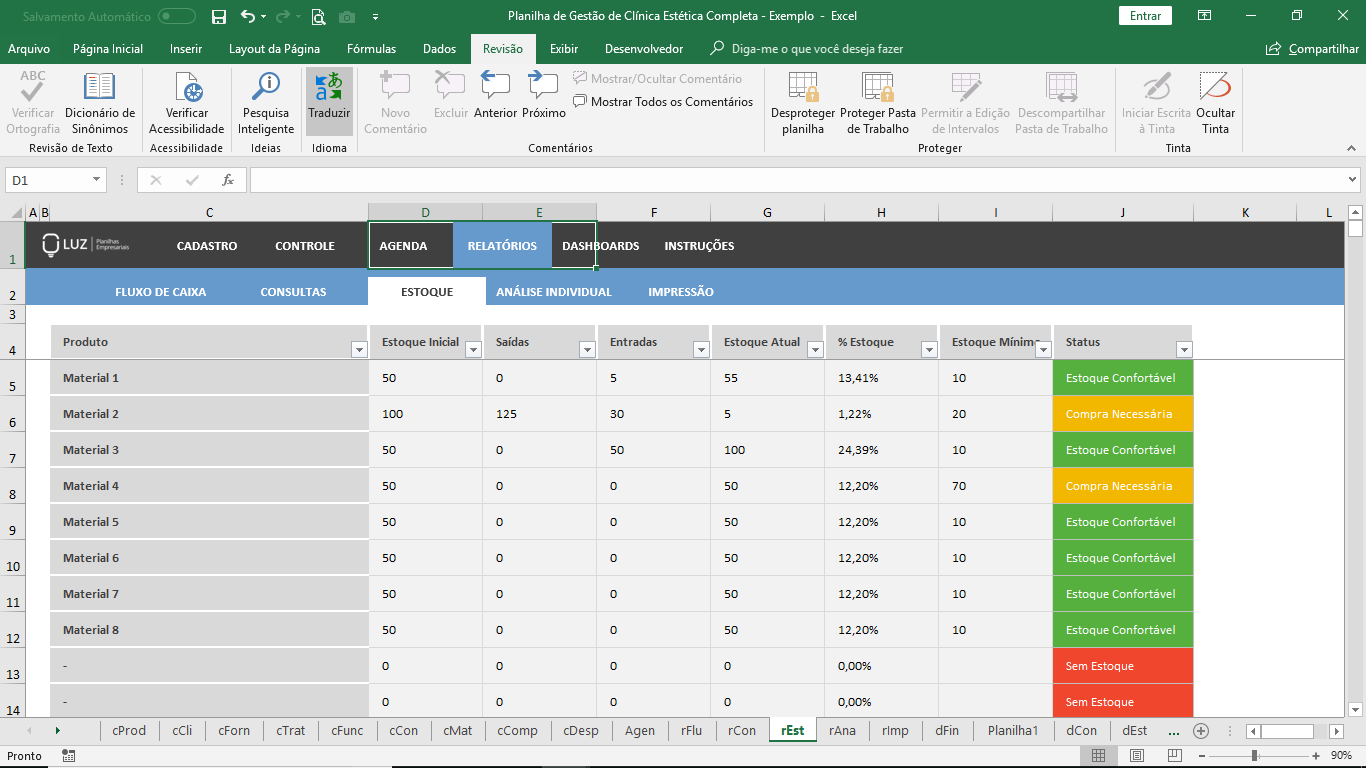Viewport: 1366px width, 768px height.
Task: Open Saídas column filter dropdown
Action: point(587,349)
